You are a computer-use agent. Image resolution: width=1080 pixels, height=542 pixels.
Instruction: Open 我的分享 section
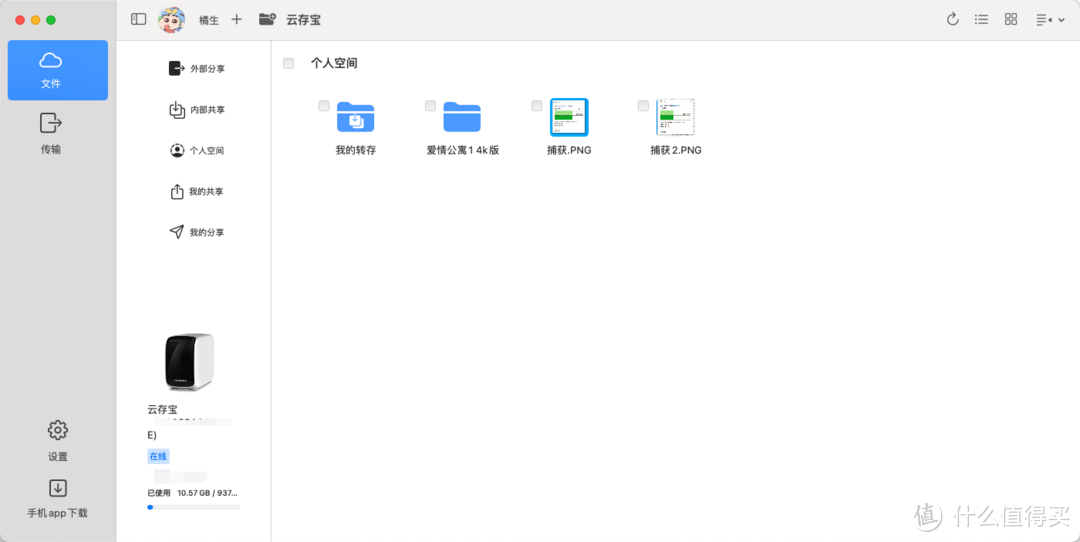(197, 232)
